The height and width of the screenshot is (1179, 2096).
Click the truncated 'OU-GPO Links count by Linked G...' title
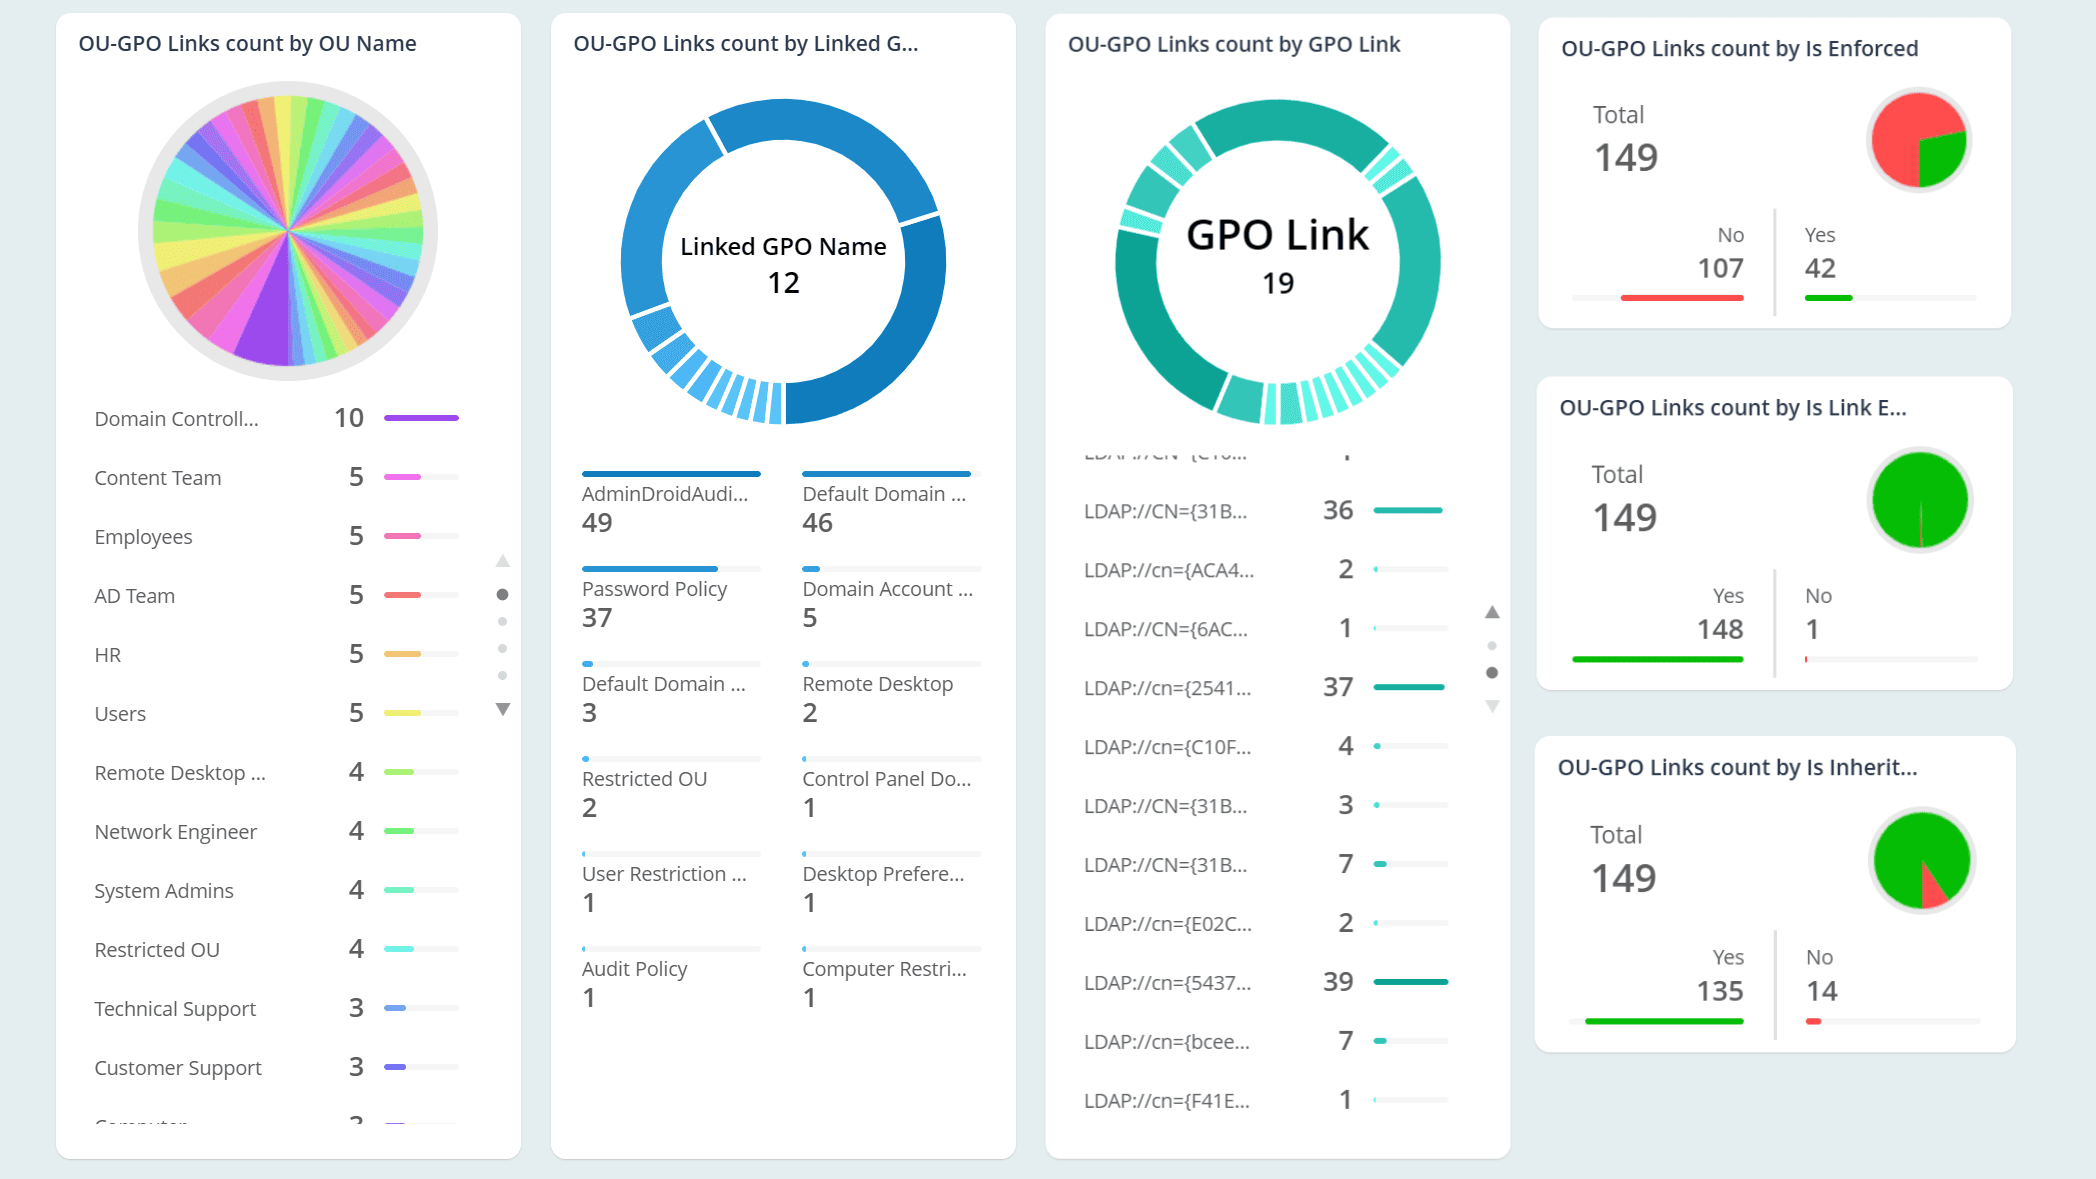tap(747, 44)
